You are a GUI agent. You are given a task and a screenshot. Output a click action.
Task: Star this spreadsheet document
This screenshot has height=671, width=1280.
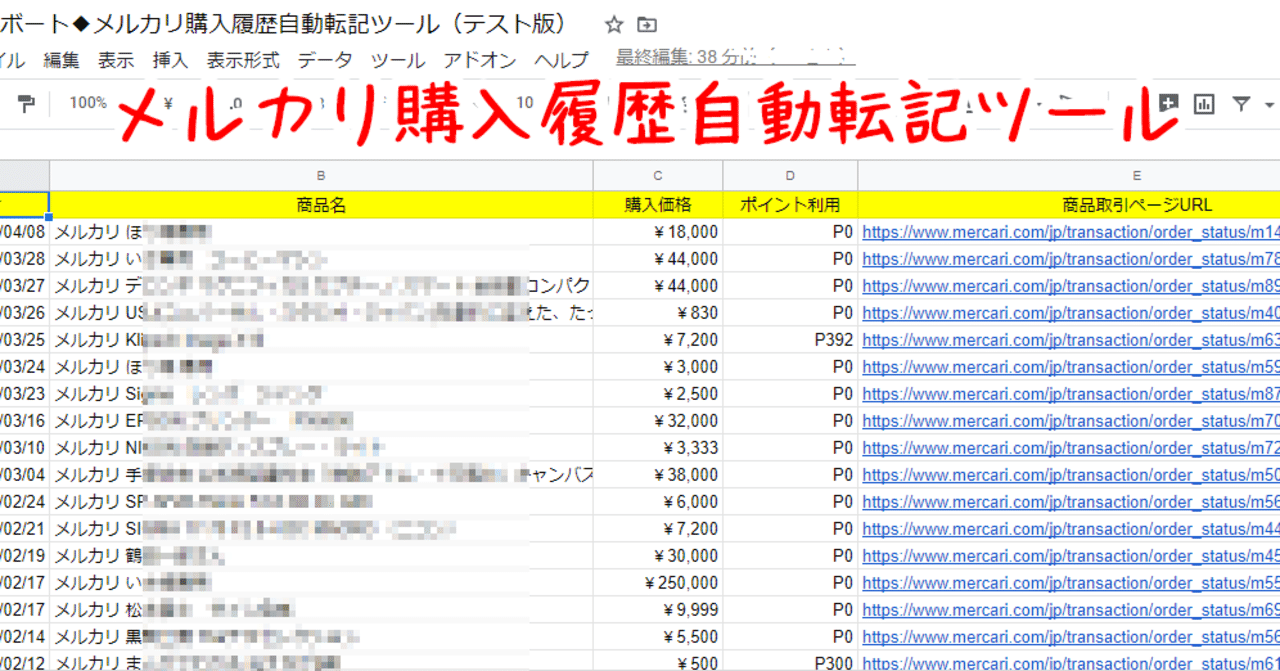click(614, 25)
